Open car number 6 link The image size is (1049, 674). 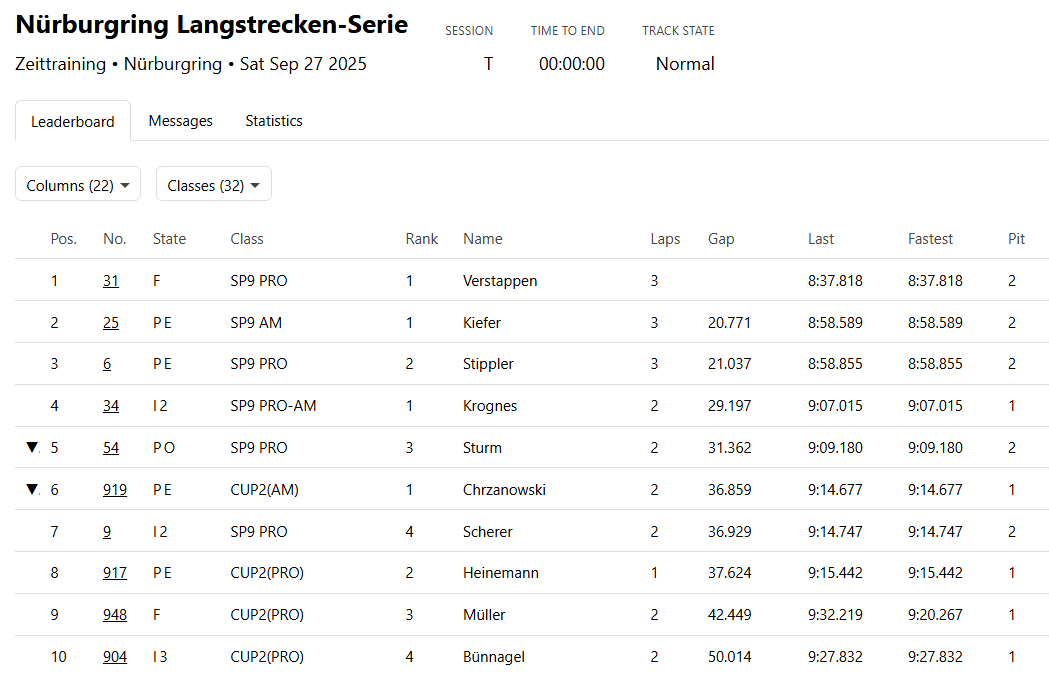pos(107,363)
